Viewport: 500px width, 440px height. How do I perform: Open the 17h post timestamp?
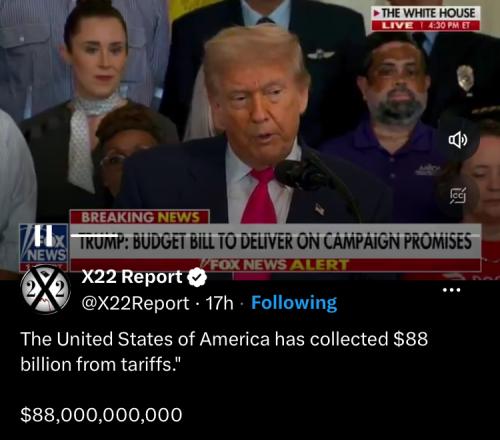219,303
